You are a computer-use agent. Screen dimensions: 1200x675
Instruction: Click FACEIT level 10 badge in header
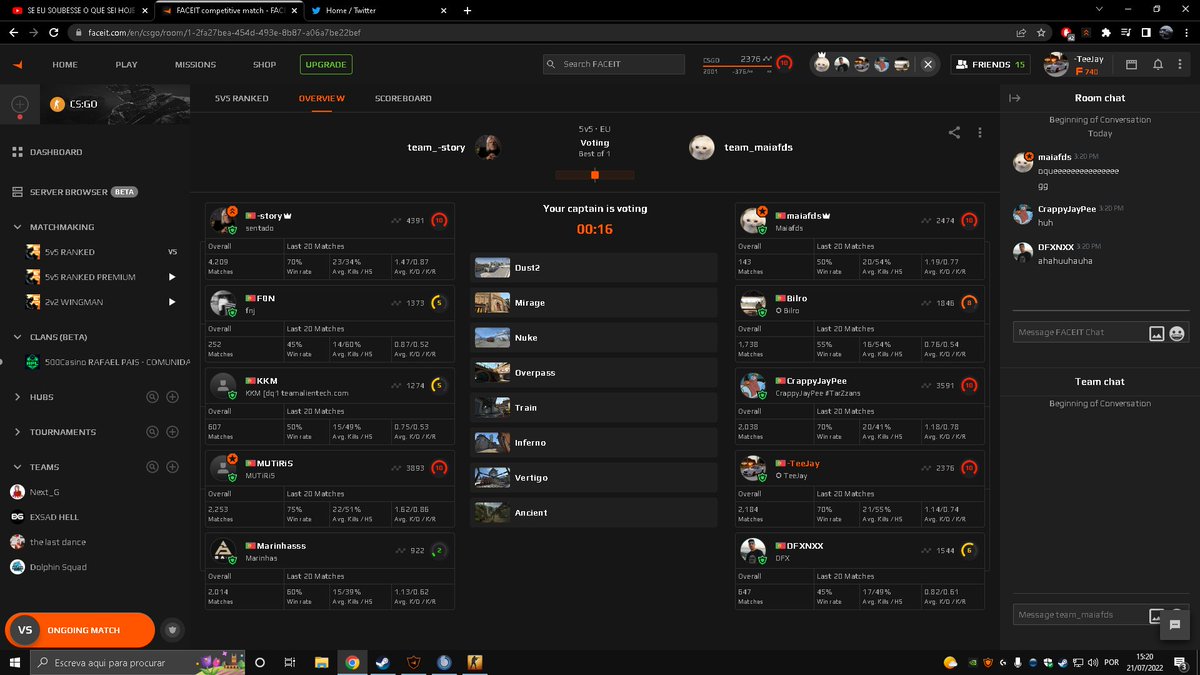785,63
